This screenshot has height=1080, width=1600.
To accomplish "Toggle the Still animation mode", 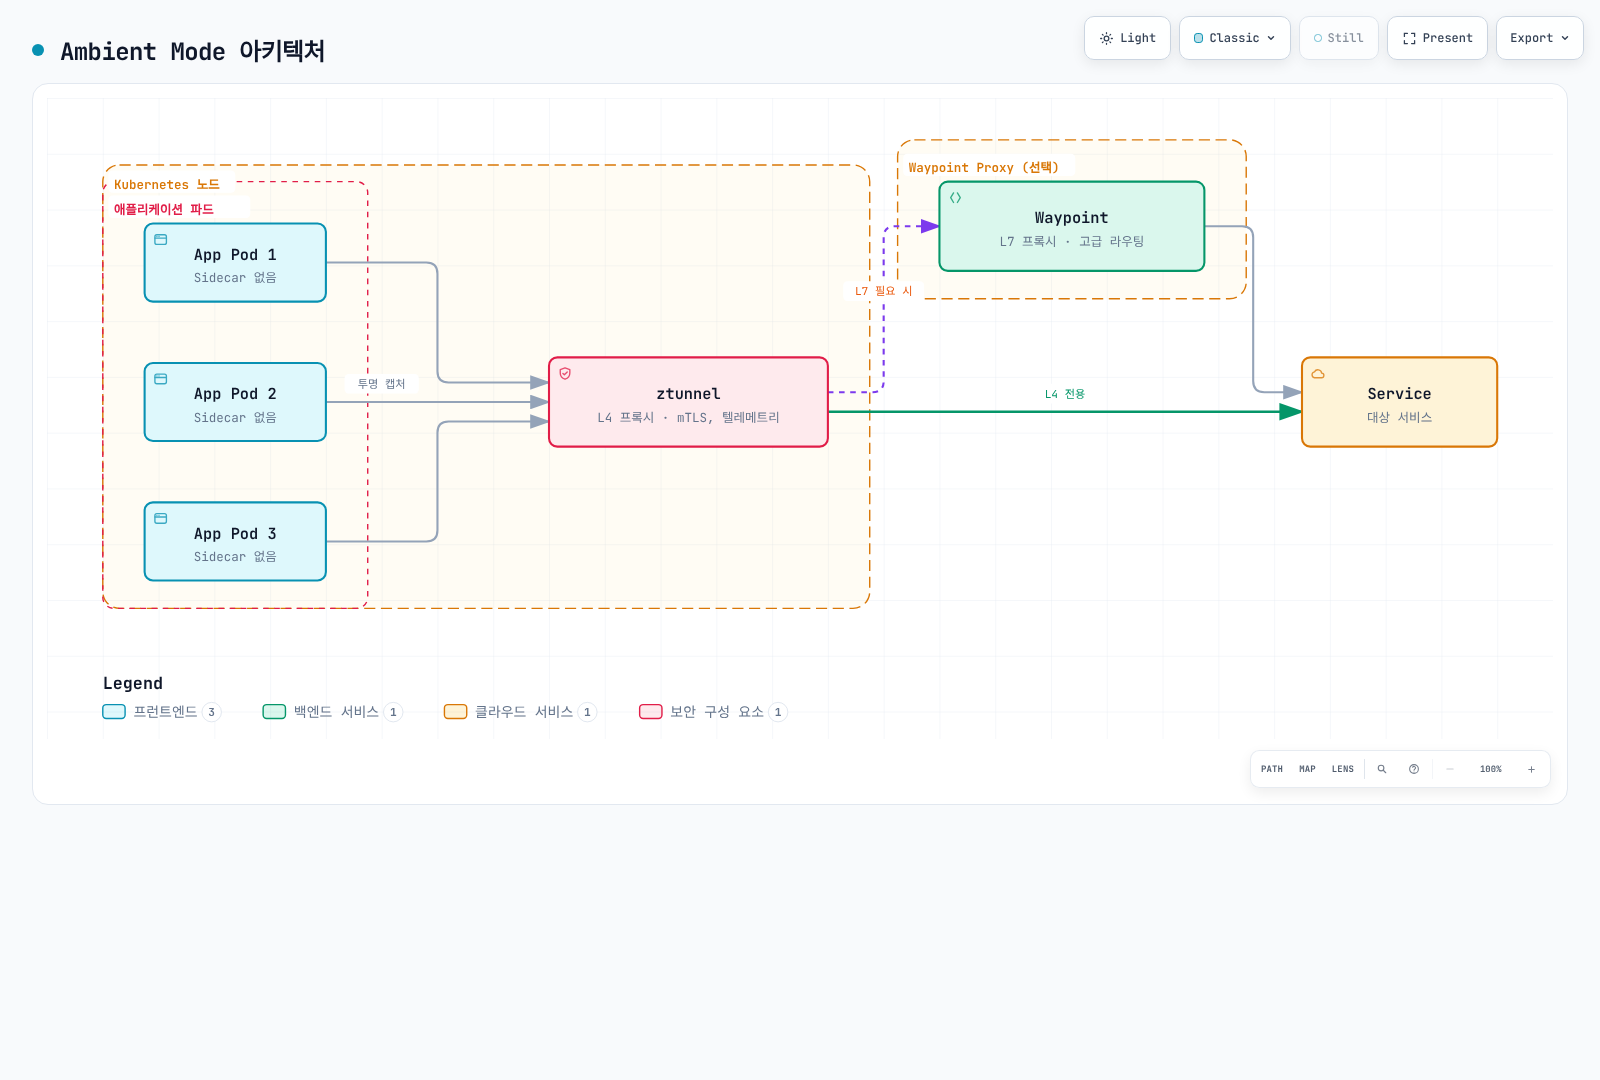I will point(1339,38).
